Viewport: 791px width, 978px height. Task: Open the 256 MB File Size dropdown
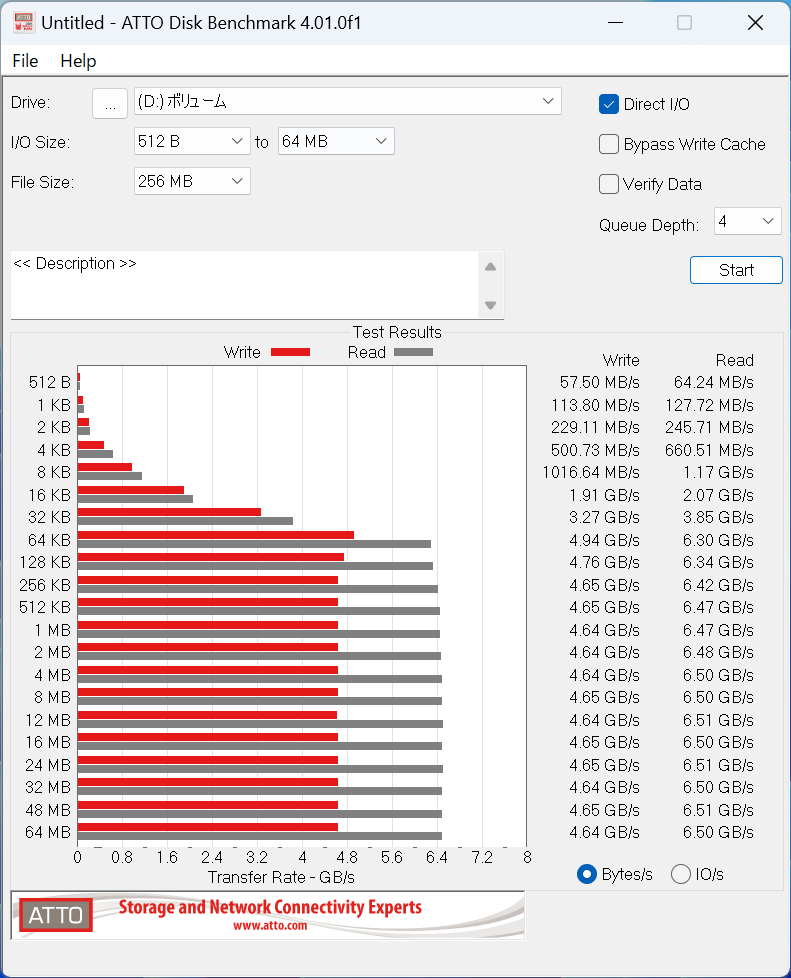click(x=192, y=181)
